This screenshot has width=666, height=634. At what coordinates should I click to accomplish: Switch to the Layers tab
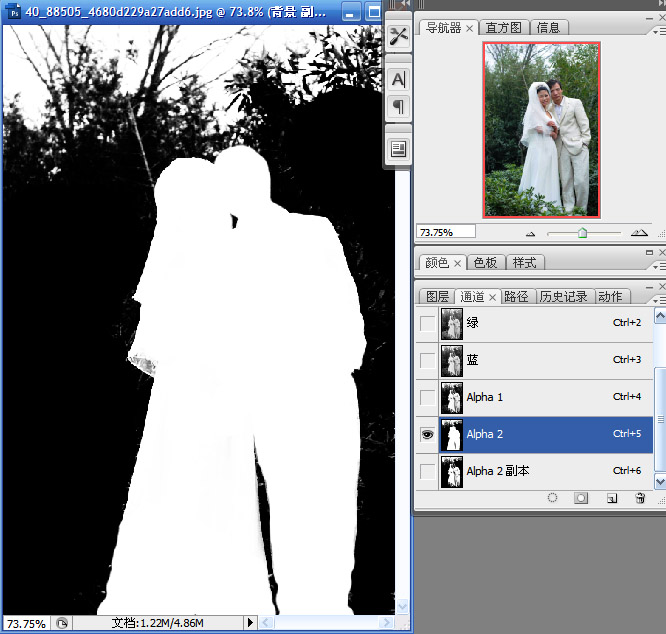point(437,296)
